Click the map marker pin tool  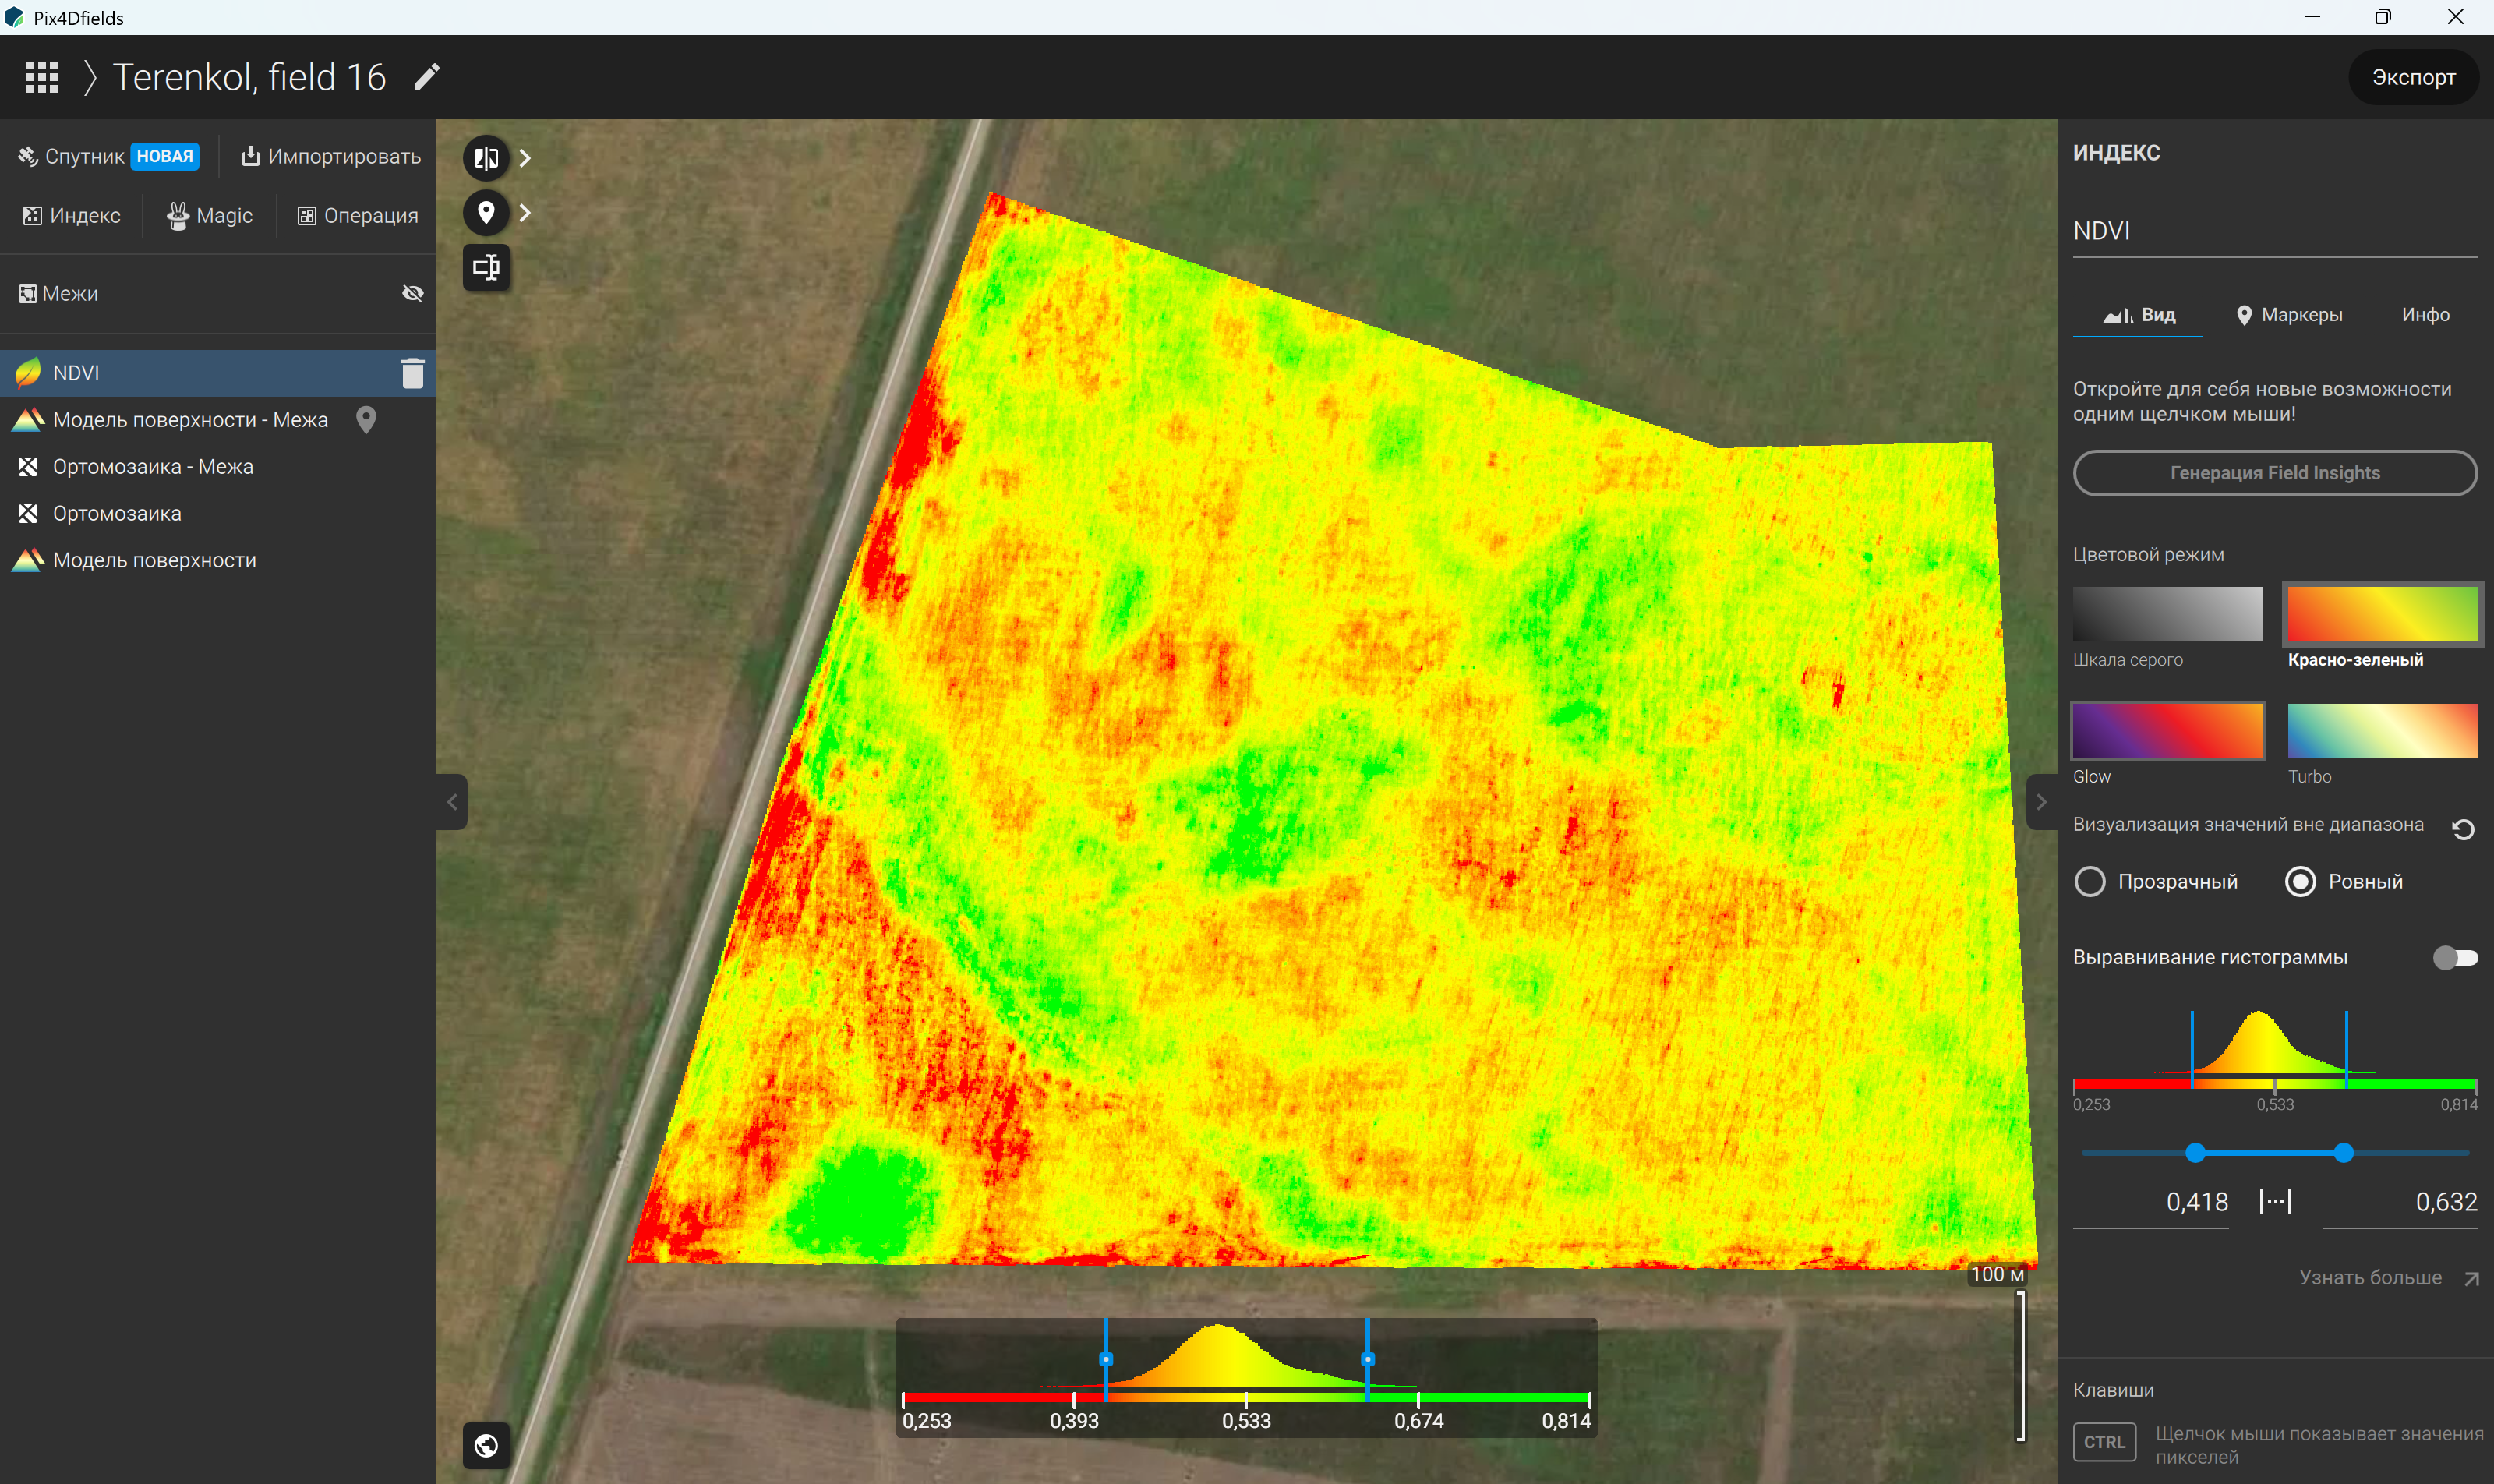tap(486, 212)
